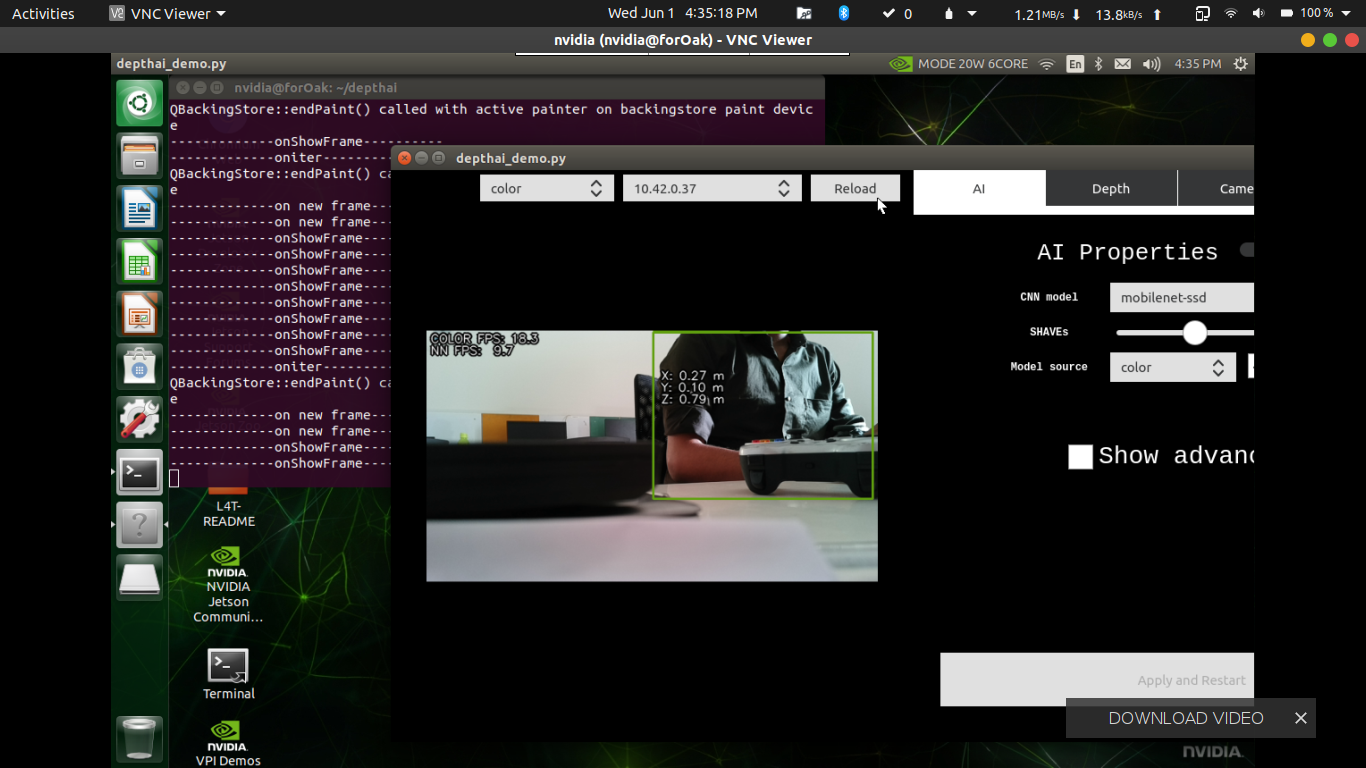This screenshot has width=1366, height=768.
Task: Open Terminal desktop shortcut
Action: (229, 675)
